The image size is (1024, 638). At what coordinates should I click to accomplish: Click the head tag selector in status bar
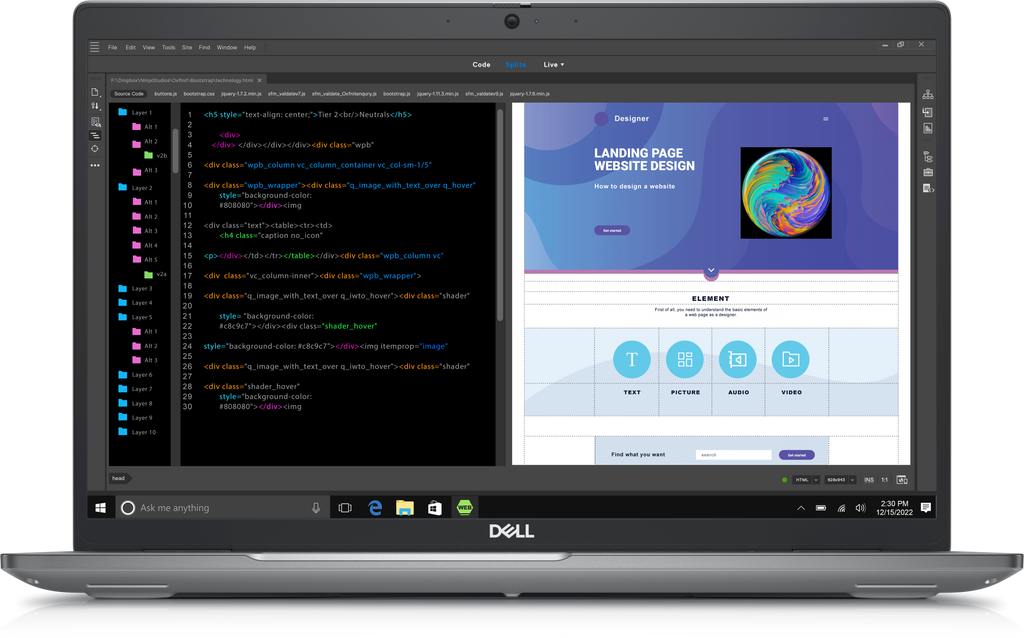120,479
